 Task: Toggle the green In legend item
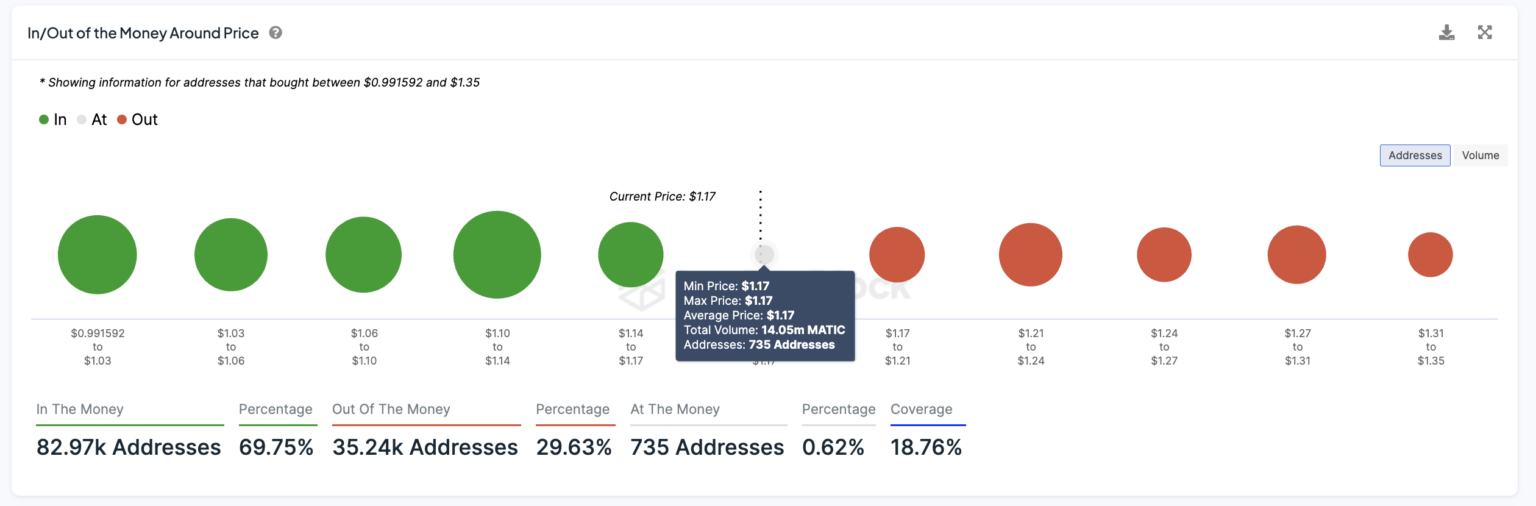53,120
